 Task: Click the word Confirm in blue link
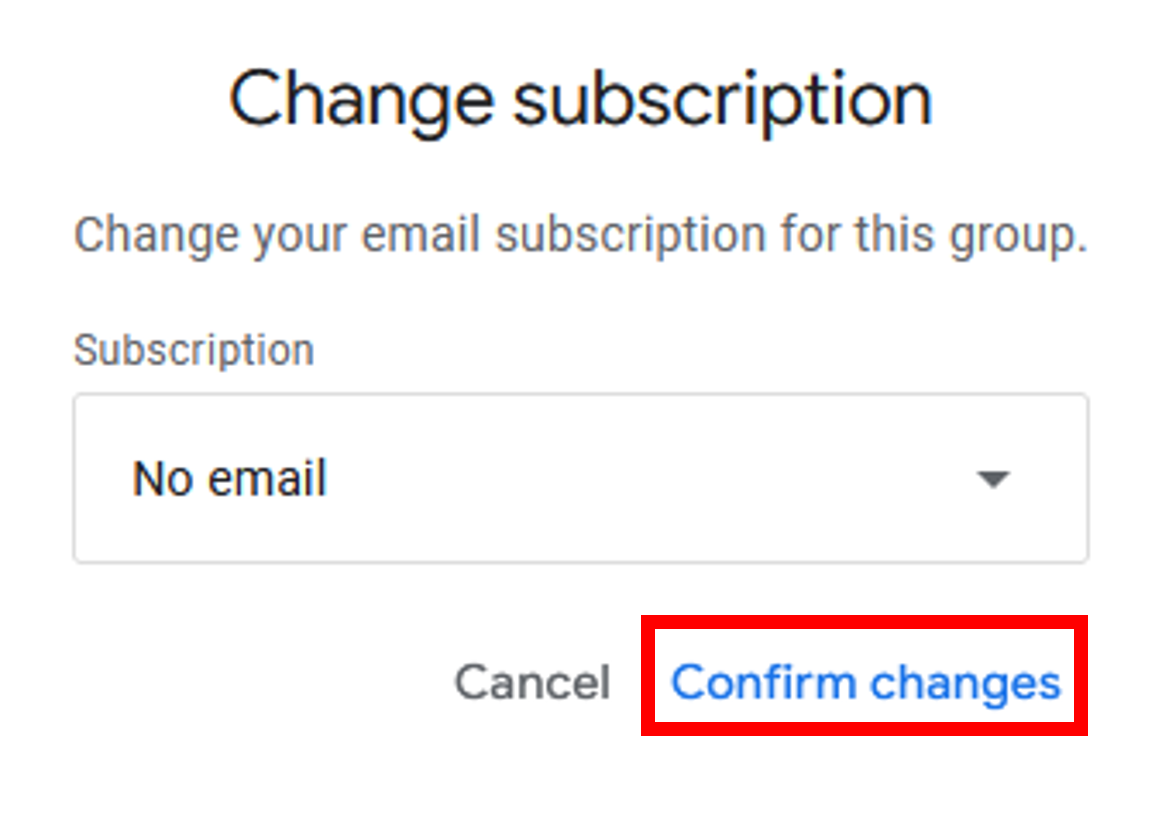(763, 683)
